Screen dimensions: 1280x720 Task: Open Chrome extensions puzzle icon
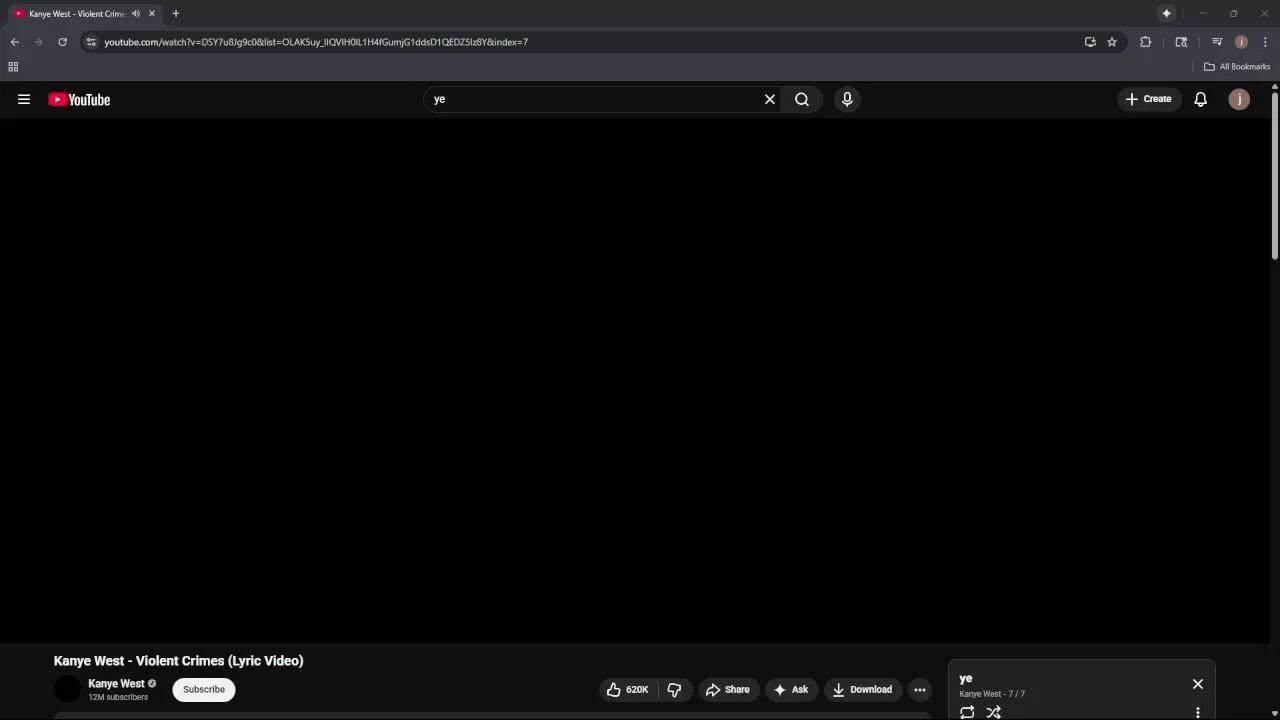(1146, 42)
